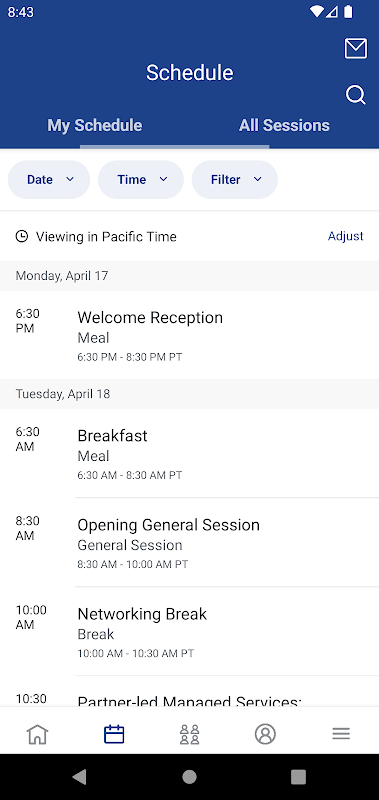The image size is (379, 800).
Task: Expand the Date dropdown
Action: coord(49,180)
